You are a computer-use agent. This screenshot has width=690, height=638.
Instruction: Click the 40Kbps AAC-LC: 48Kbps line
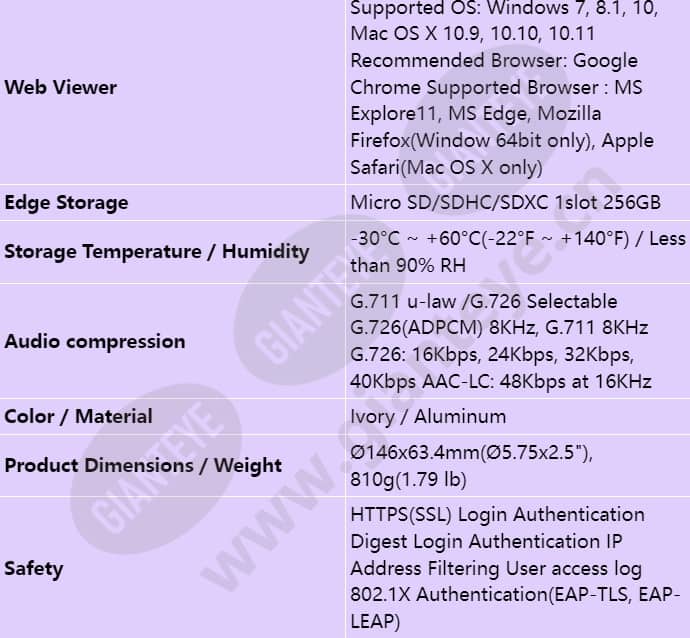pos(501,381)
